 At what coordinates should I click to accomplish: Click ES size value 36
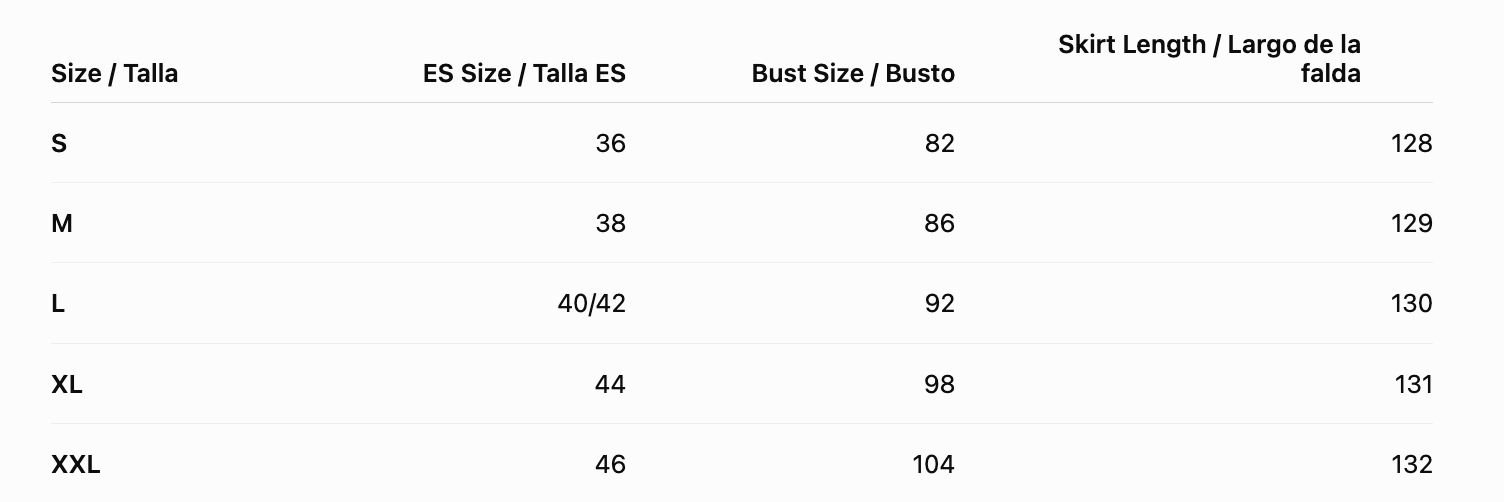(x=610, y=143)
